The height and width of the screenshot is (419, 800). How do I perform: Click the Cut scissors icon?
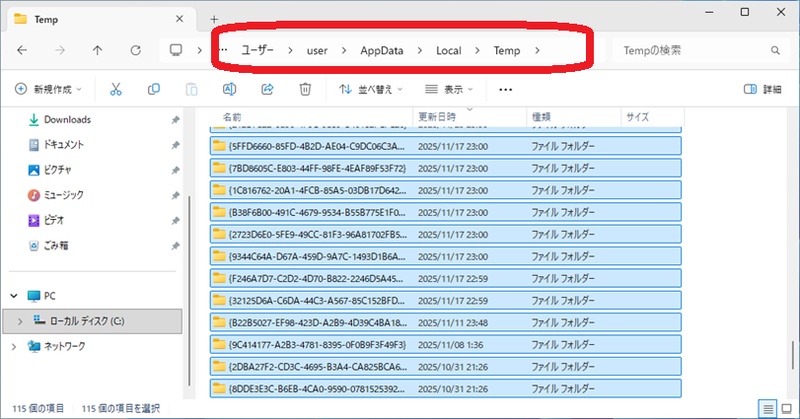116,89
